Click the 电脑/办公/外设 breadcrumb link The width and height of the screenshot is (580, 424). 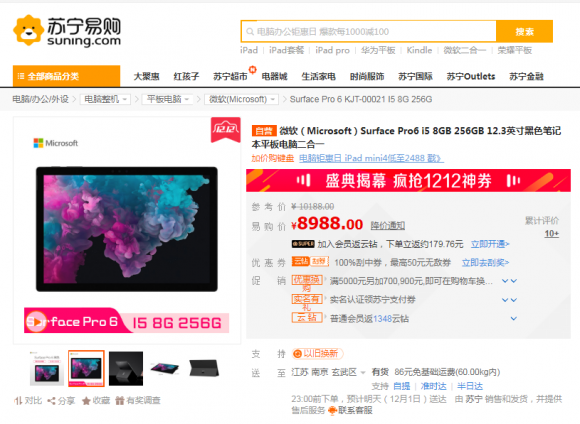(40, 99)
